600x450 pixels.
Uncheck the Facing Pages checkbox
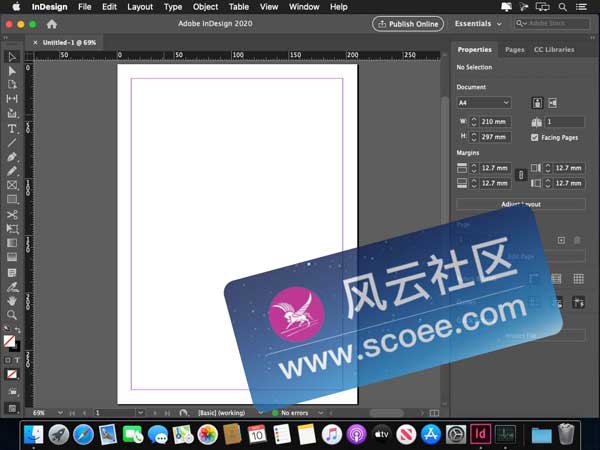pyautogui.click(x=535, y=137)
